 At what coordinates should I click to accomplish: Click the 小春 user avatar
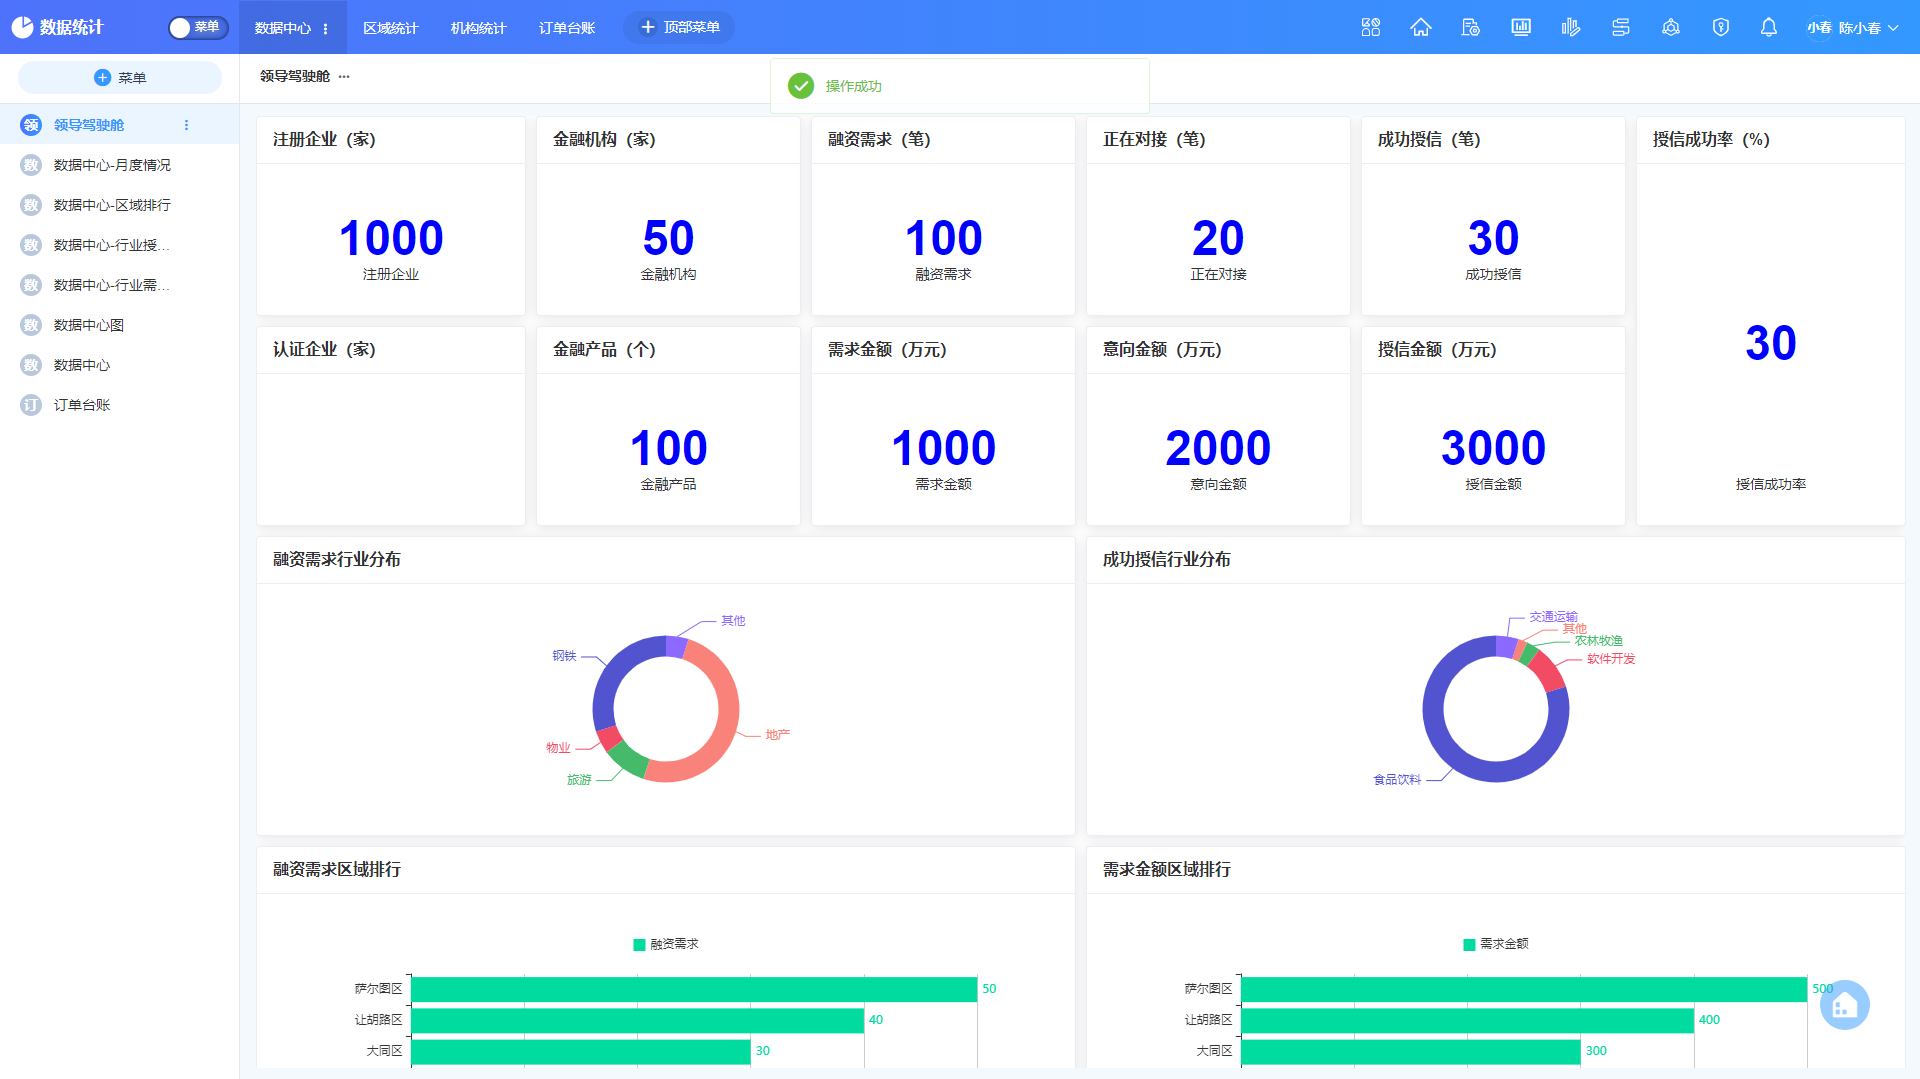point(1819,28)
